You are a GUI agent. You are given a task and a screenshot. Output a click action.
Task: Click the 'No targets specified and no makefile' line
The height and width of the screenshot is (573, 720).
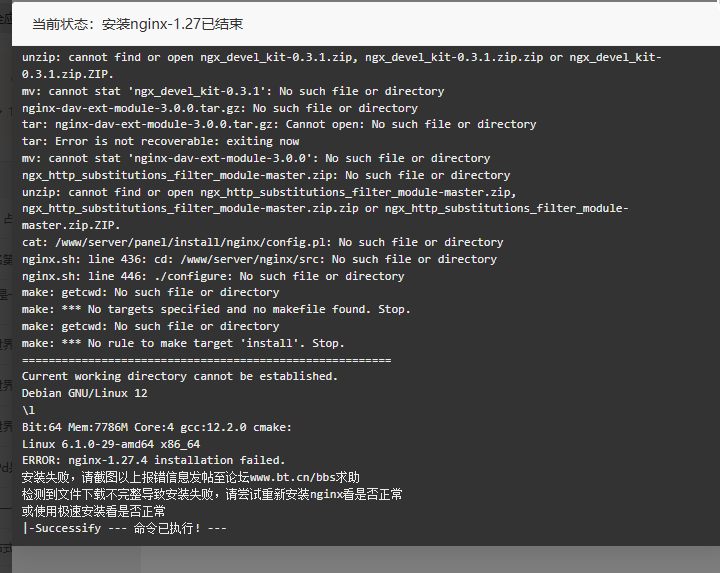coord(216,309)
